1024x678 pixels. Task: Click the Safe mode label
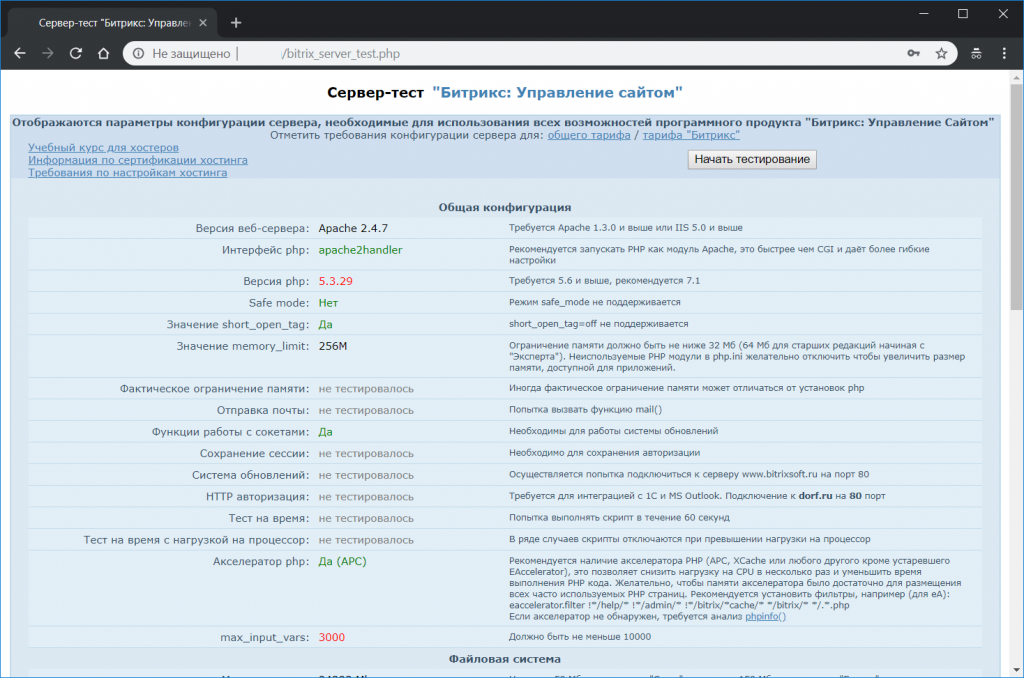click(279, 302)
